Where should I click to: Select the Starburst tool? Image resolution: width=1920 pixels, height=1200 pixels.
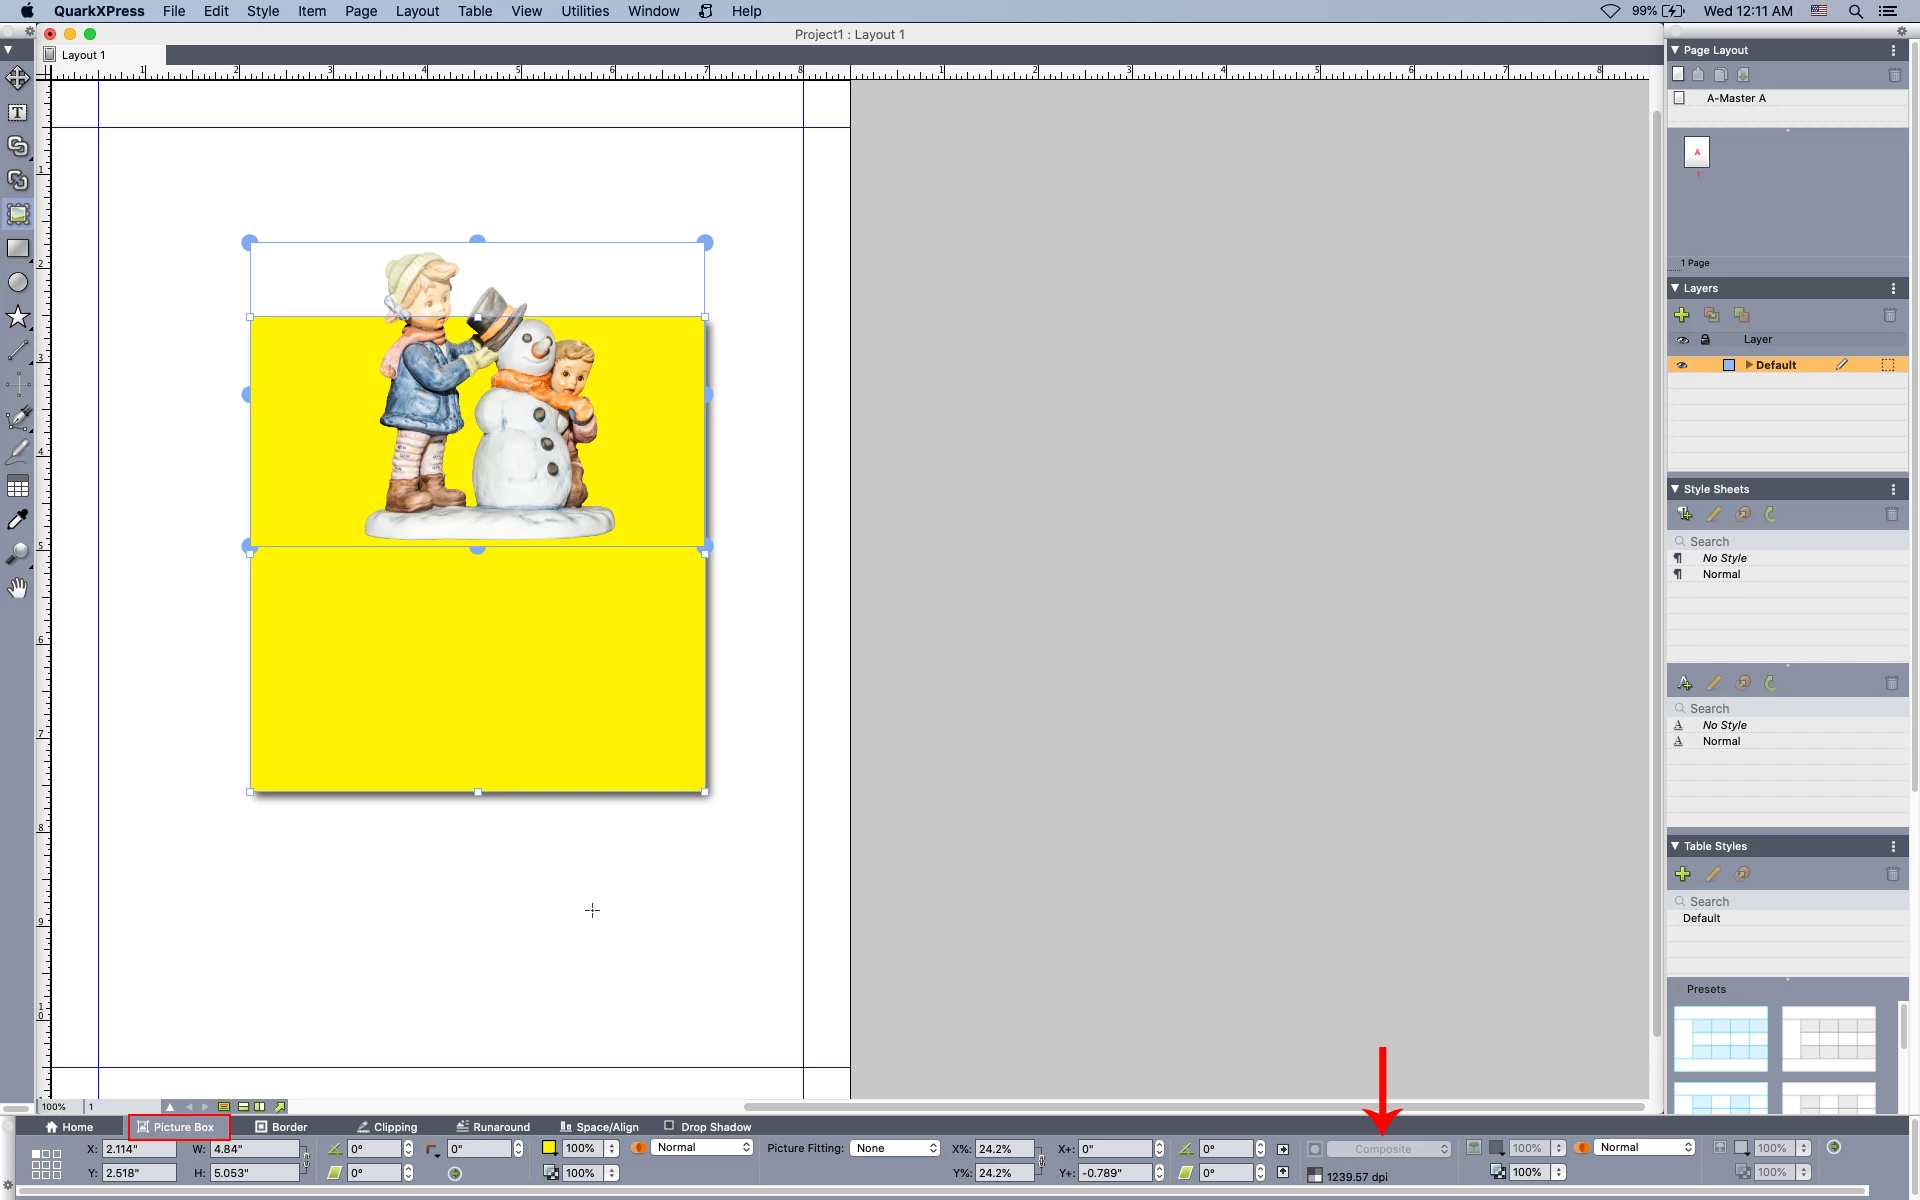[x=18, y=318]
